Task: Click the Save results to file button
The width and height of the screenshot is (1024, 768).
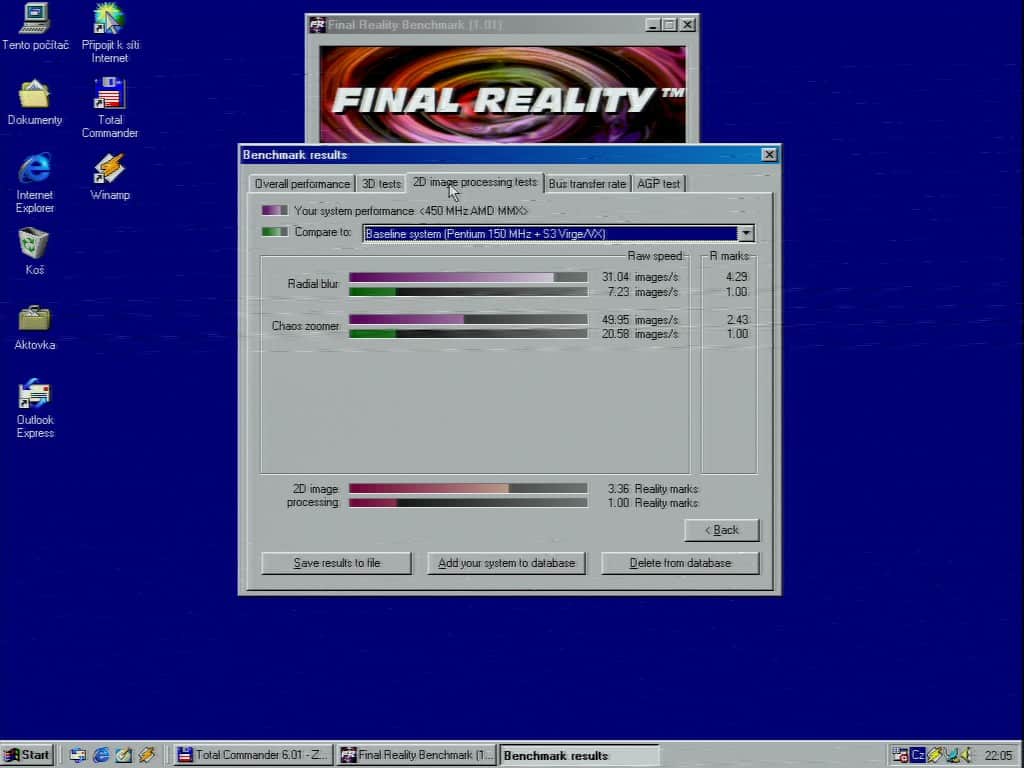Action: coord(336,563)
